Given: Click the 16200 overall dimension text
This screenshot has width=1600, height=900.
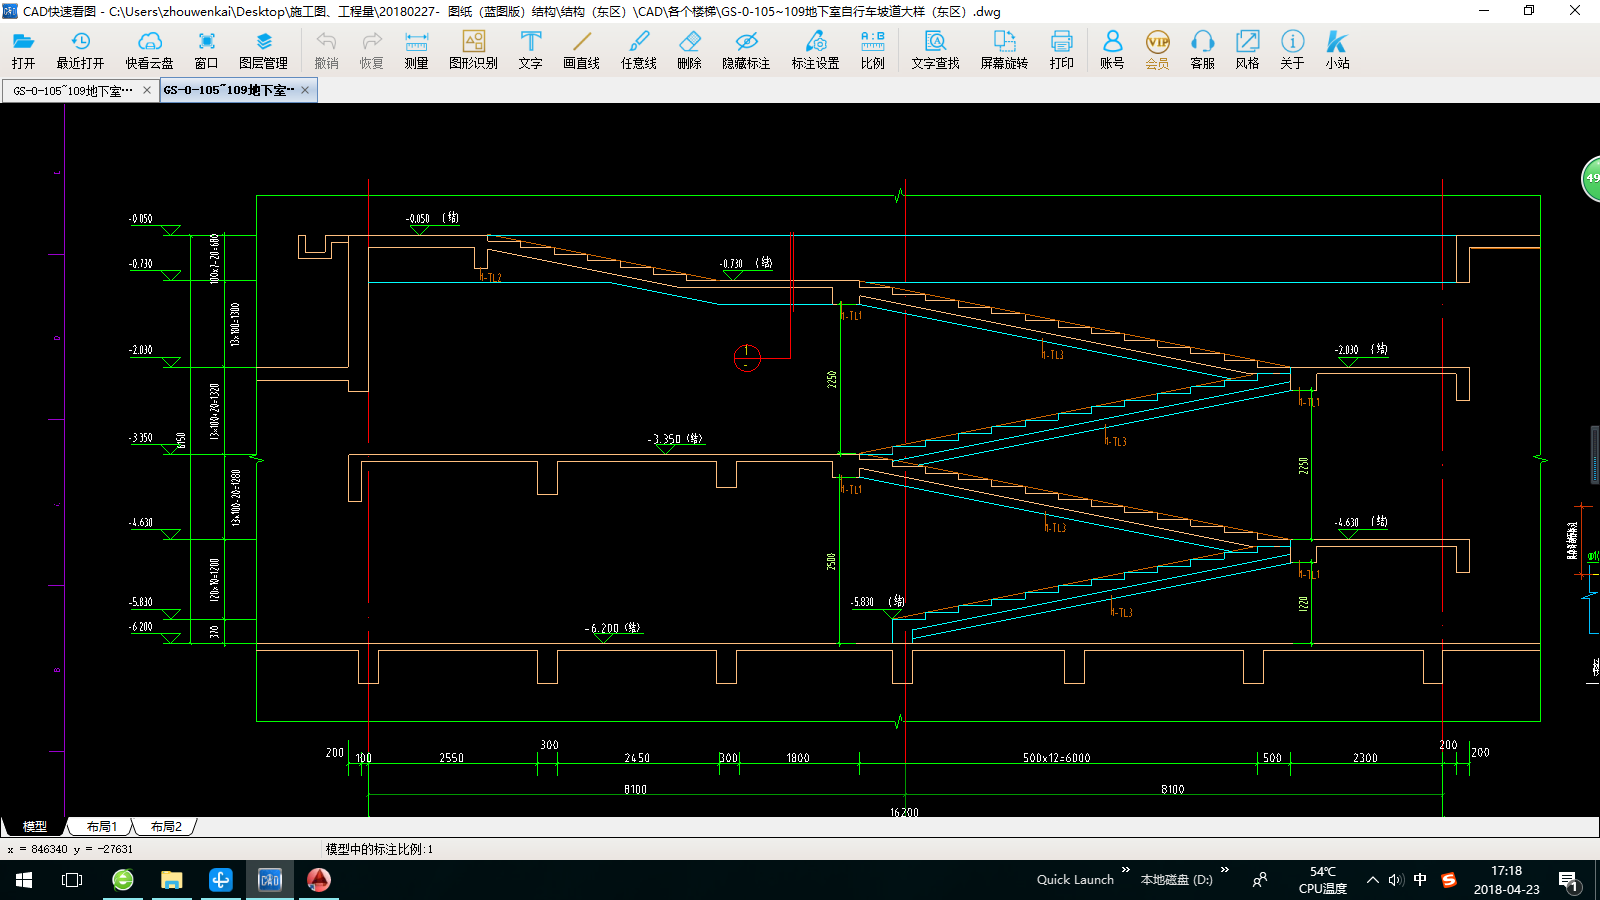Looking at the screenshot, I should pos(904,812).
